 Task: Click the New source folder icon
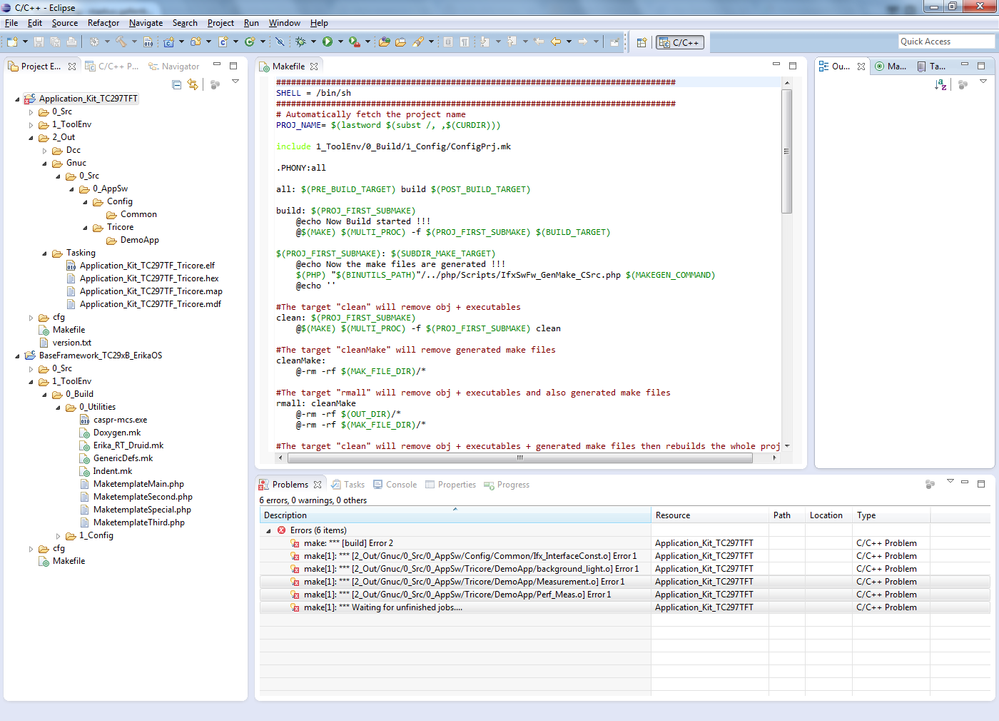[196, 42]
